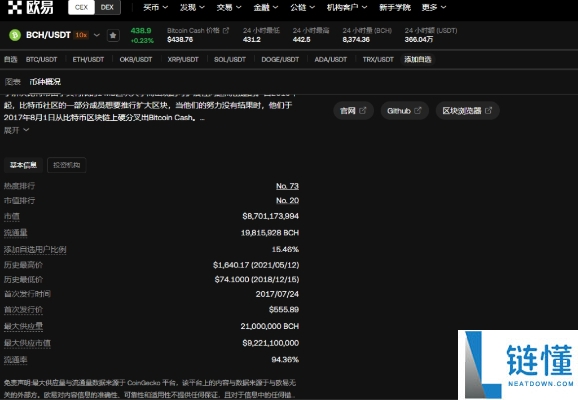Viewport: 578px width, 400px height.
Task: Open the 官网 official website link
Action: coord(353,111)
